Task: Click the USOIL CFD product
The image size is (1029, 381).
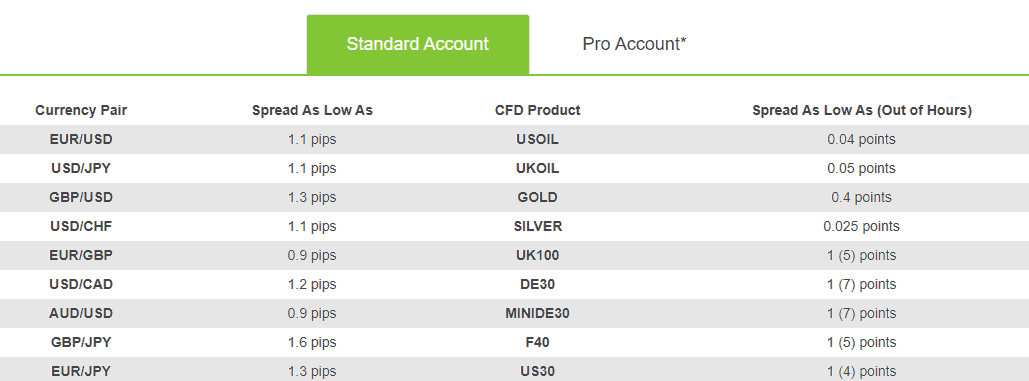Action: tap(537, 140)
